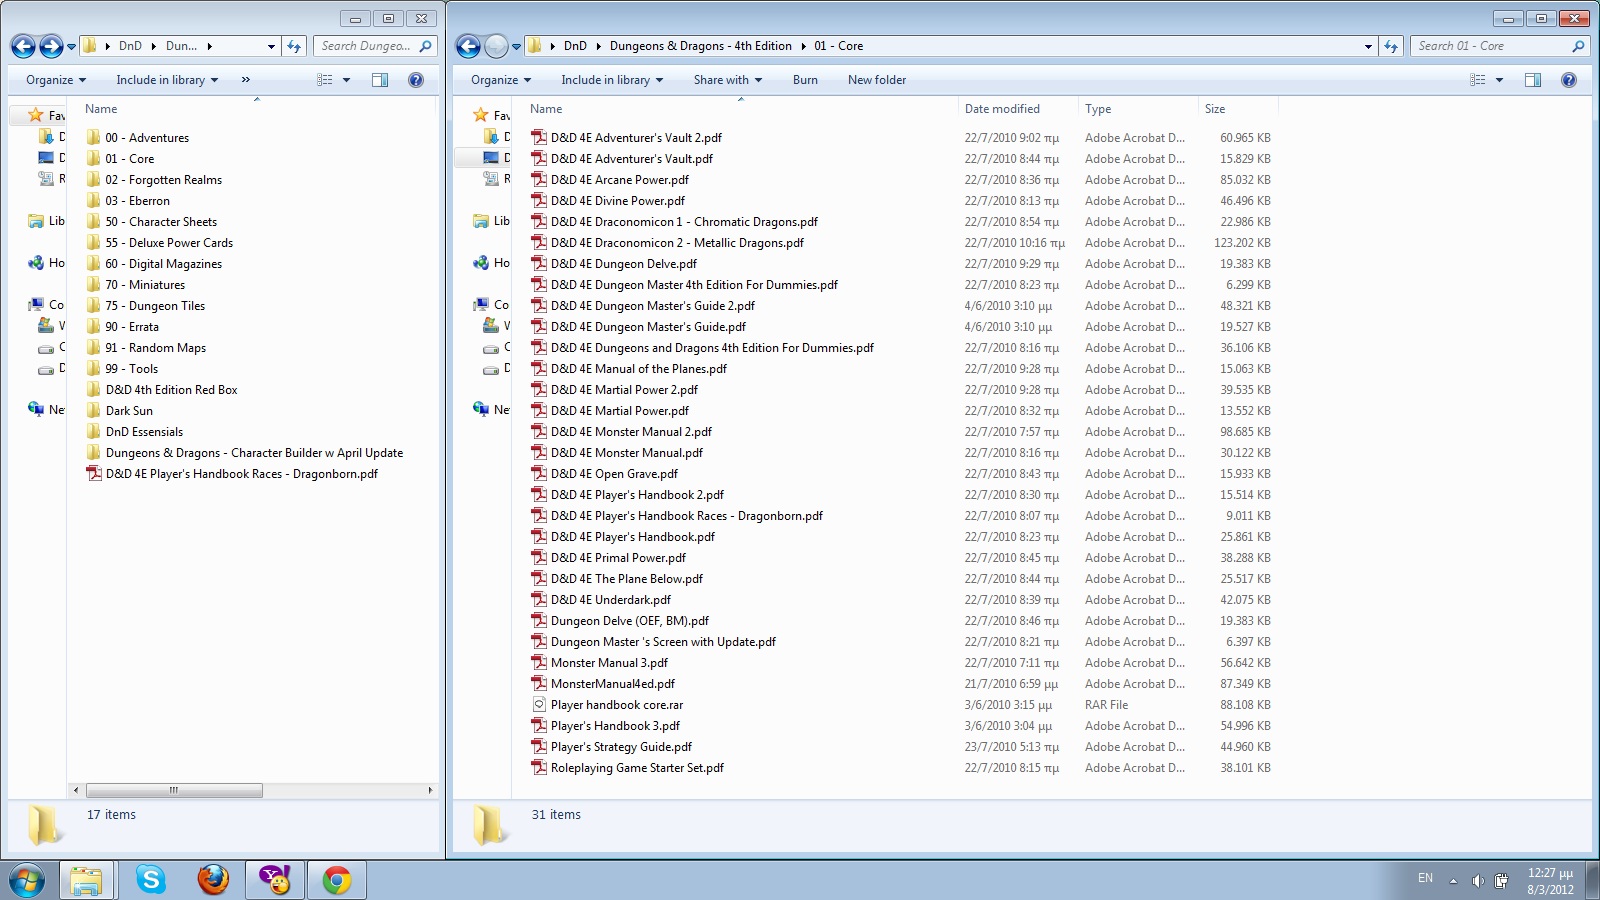This screenshot has height=900, width=1600.
Task: Sort by Date modified column
Action: click(x=1018, y=109)
